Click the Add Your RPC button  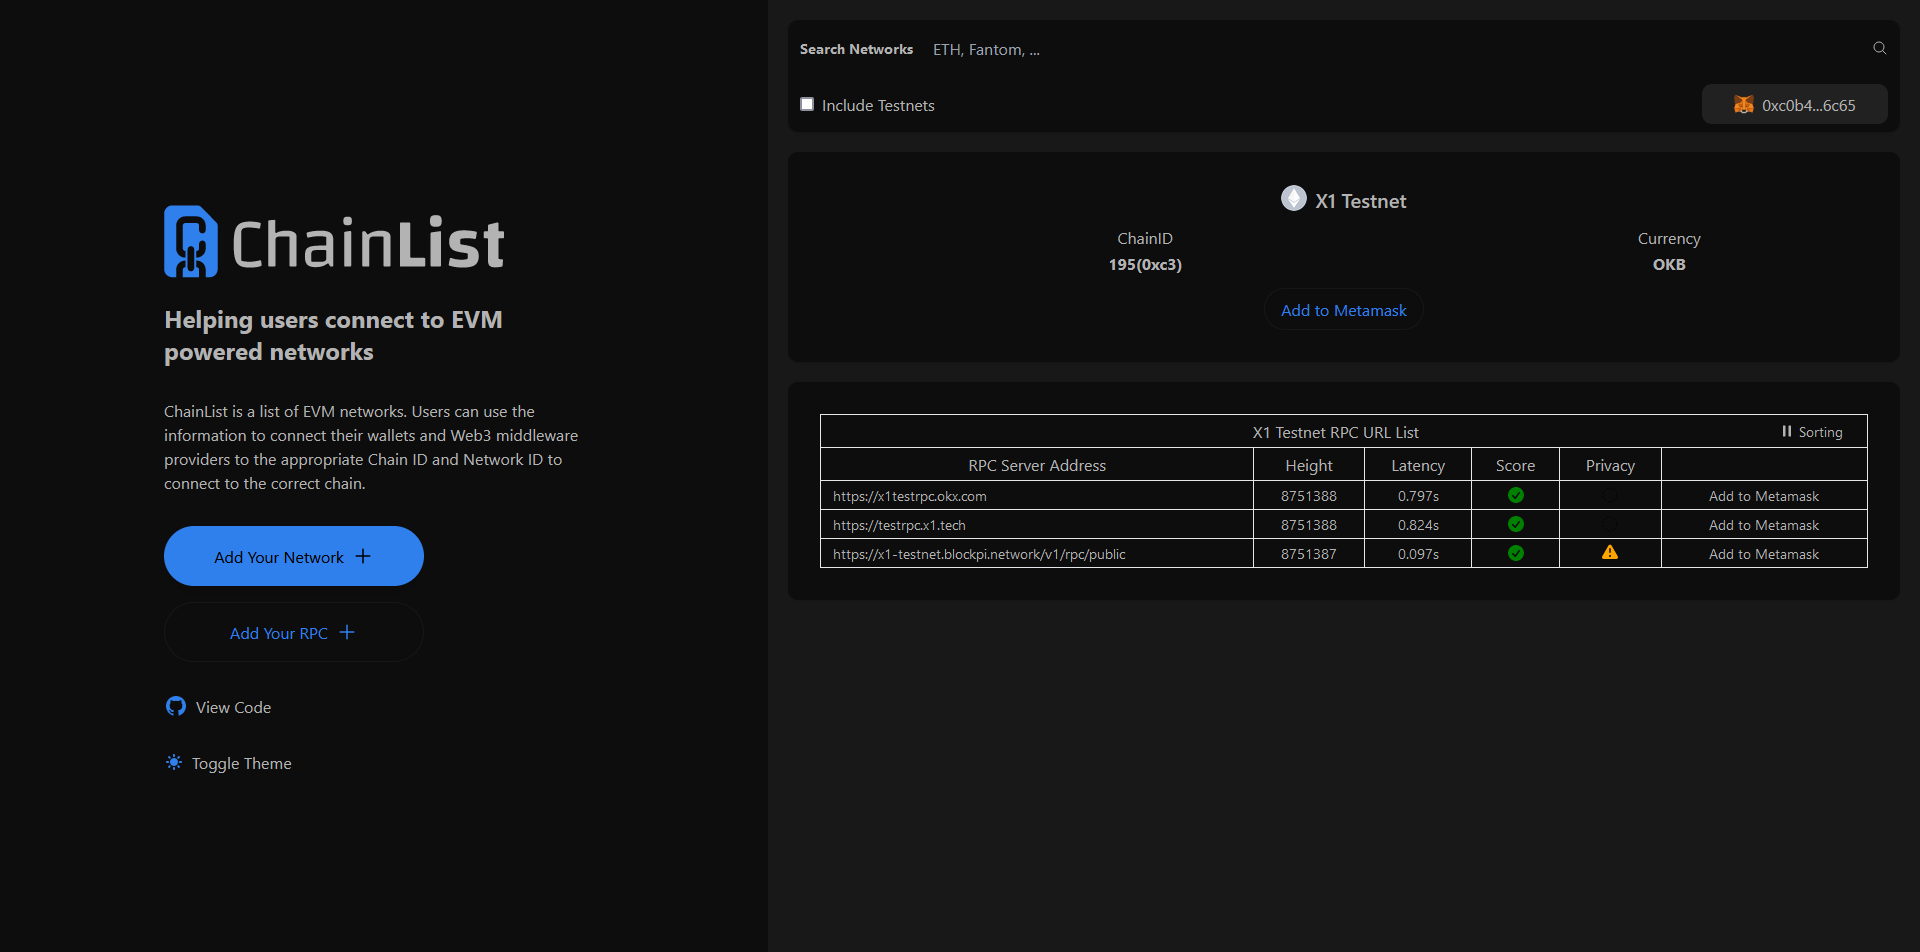pos(293,633)
